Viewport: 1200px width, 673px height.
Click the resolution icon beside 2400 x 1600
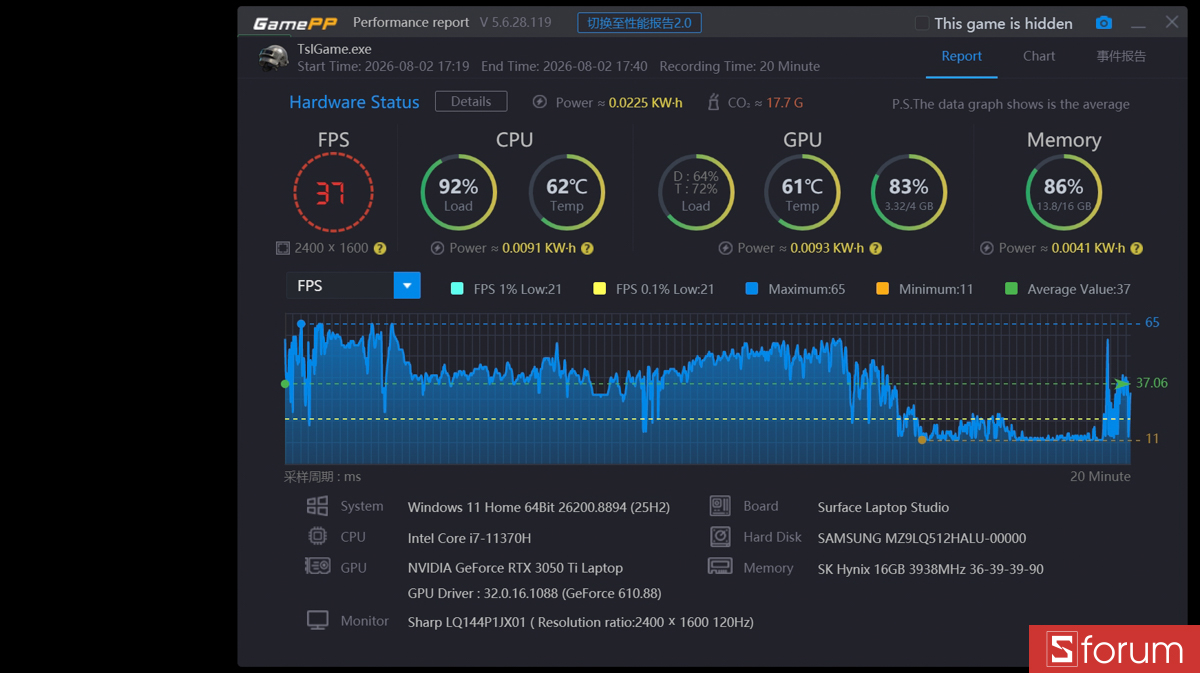click(283, 248)
